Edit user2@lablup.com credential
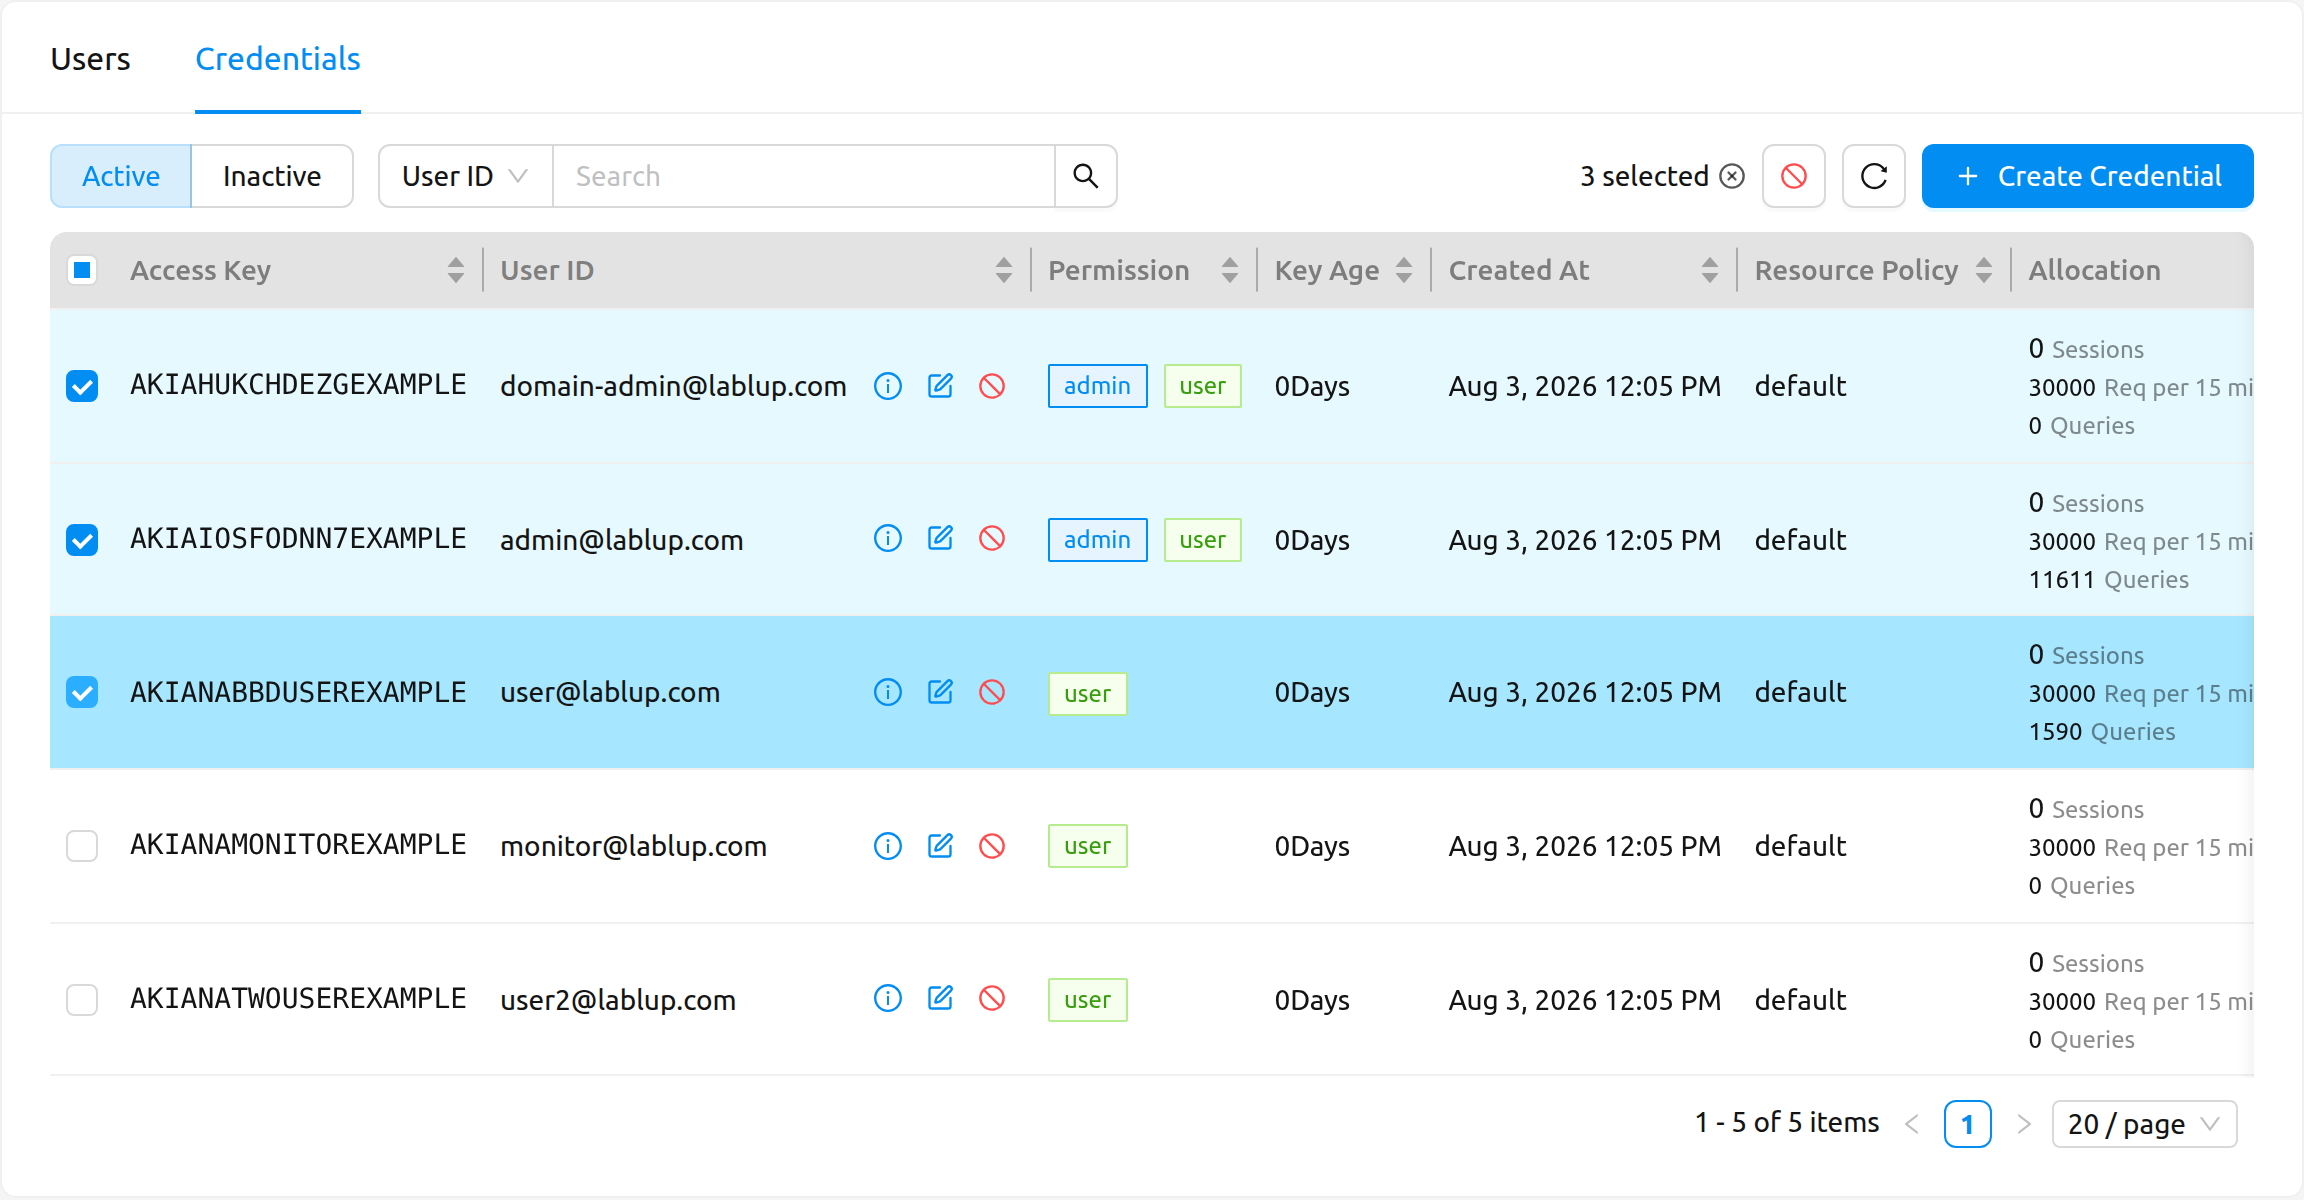 940,999
